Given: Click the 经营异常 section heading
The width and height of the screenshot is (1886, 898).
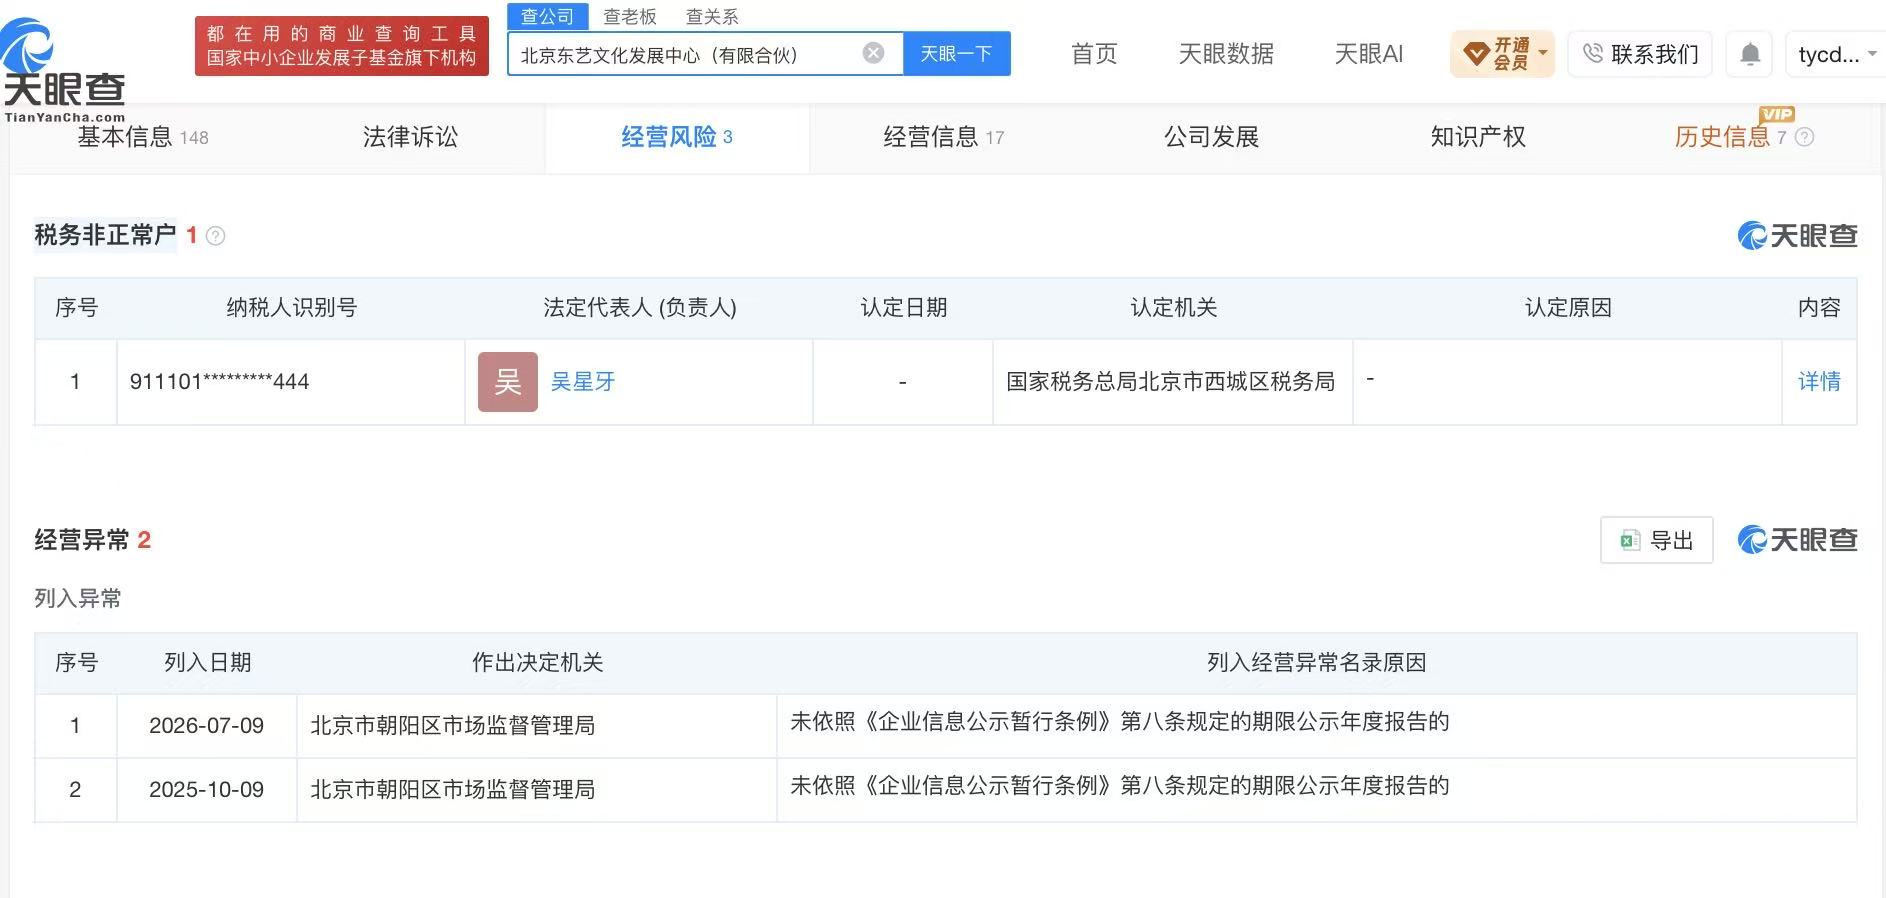Looking at the screenshot, I should (x=82, y=540).
